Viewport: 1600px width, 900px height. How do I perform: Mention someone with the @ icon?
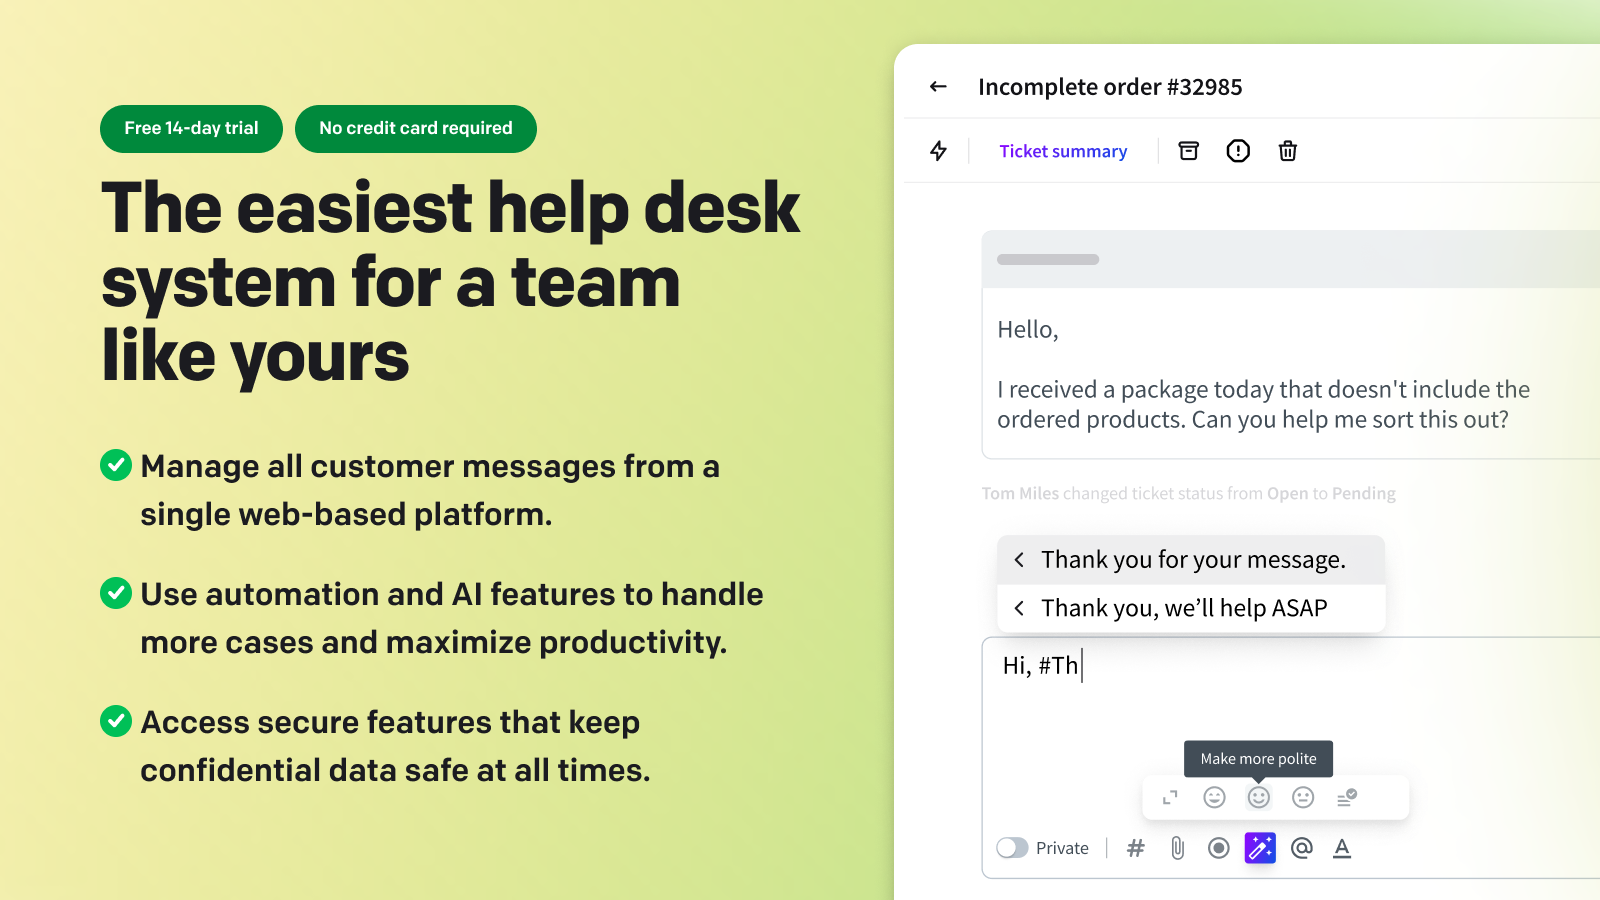tap(1301, 848)
